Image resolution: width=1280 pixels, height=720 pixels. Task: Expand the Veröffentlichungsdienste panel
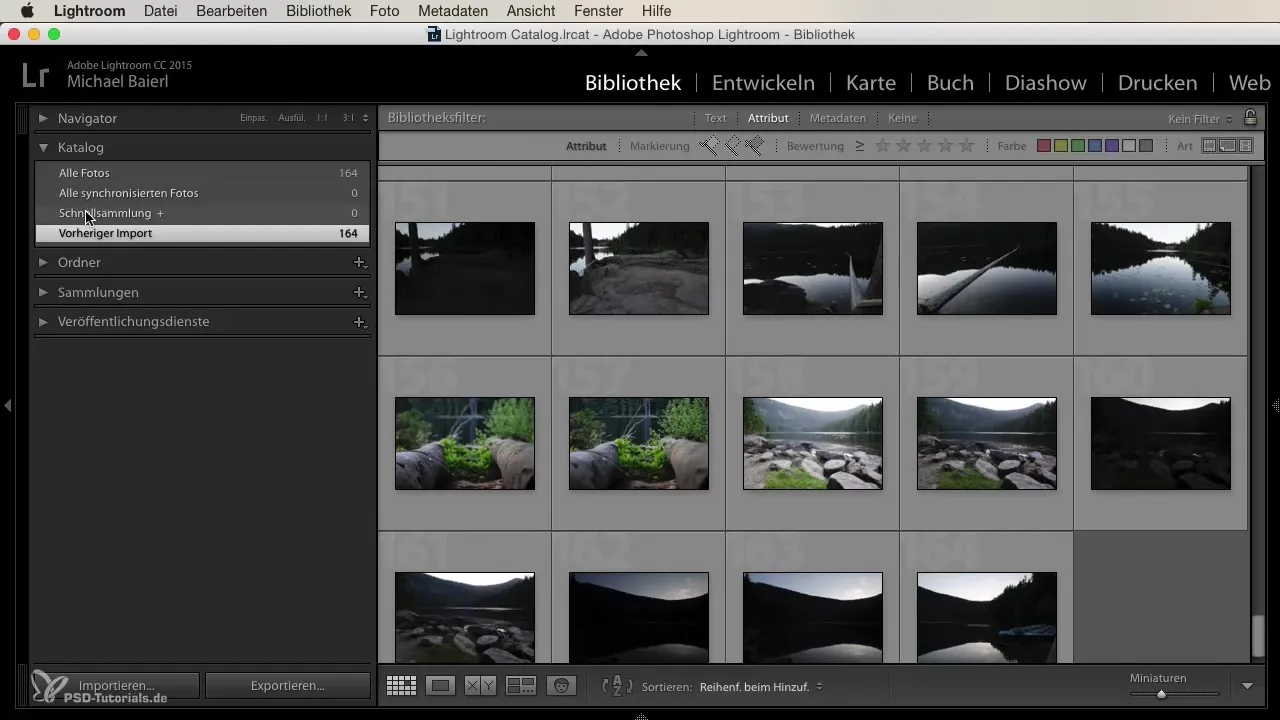[x=43, y=322]
